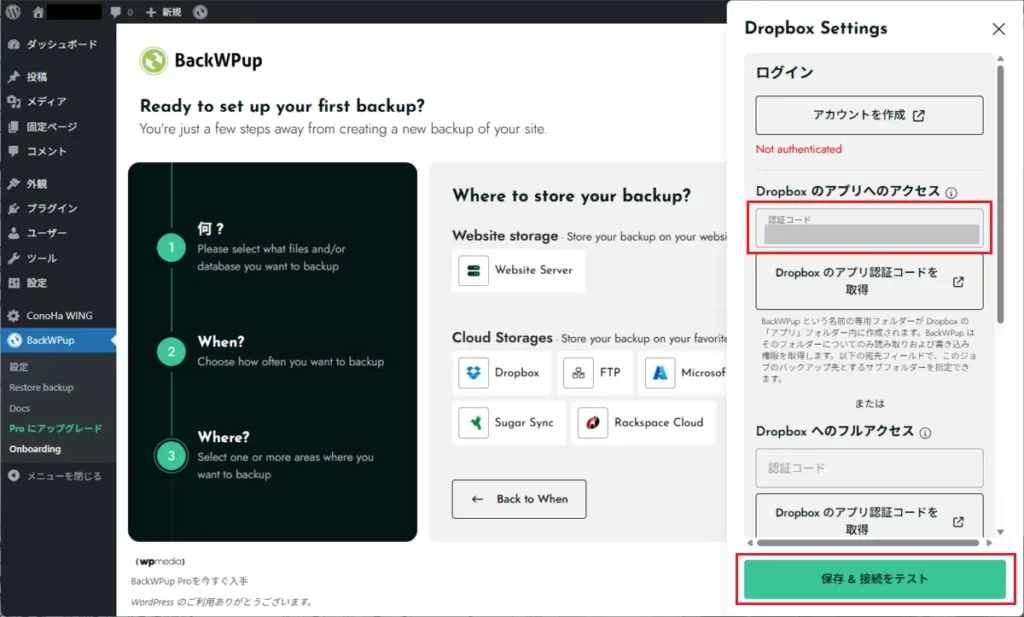Click the WordPress logo in admin bar

coord(13,12)
